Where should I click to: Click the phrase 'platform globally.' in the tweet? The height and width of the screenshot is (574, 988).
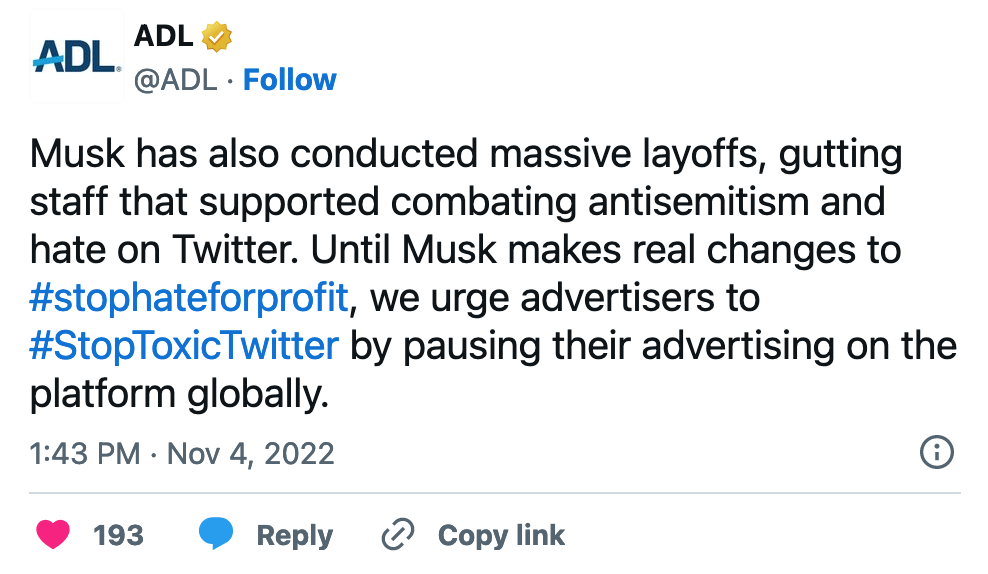179,395
